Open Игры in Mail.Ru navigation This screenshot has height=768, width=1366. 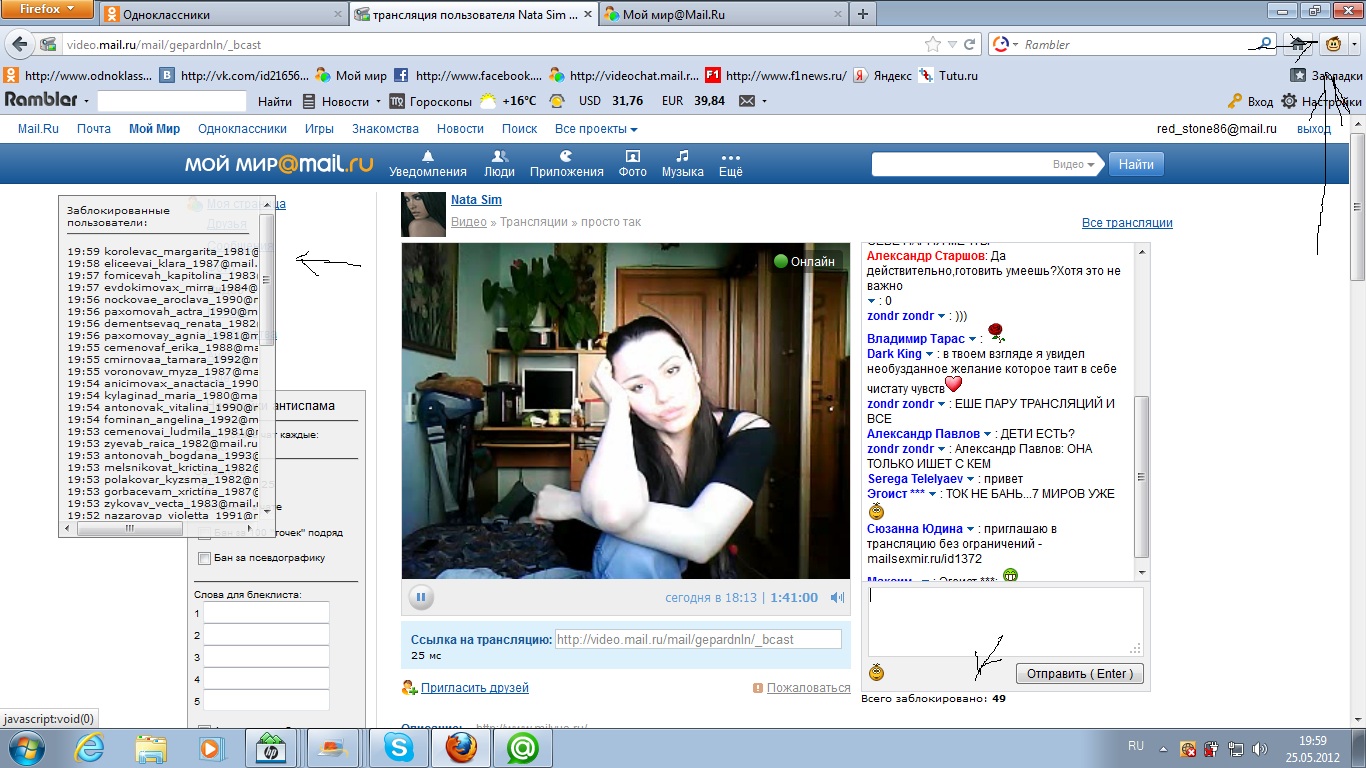coord(319,129)
